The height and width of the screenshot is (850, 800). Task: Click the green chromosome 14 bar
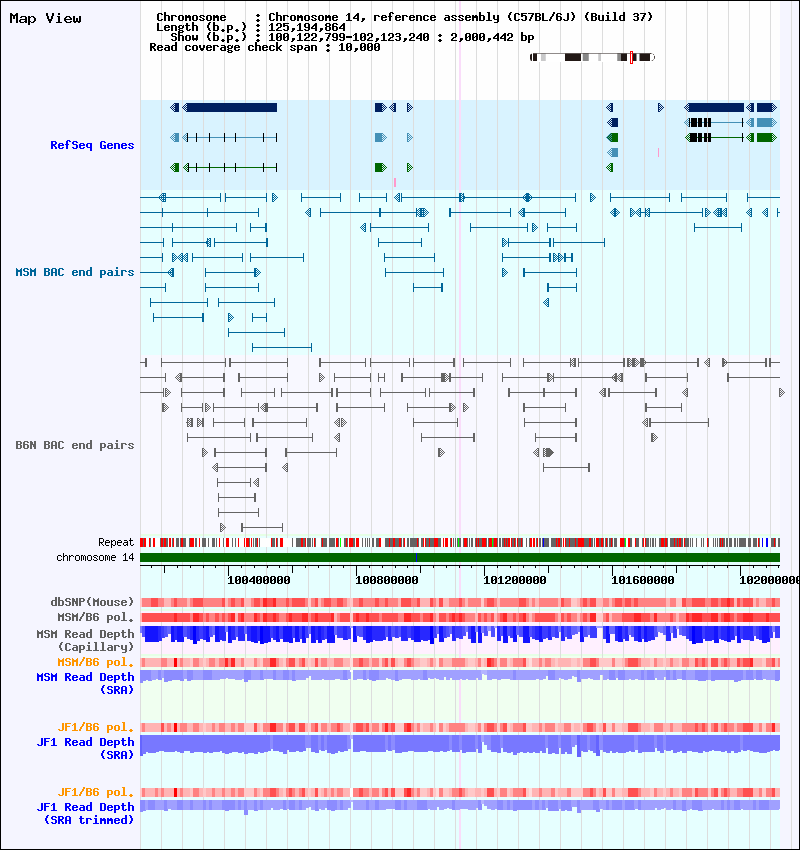(x=460, y=557)
